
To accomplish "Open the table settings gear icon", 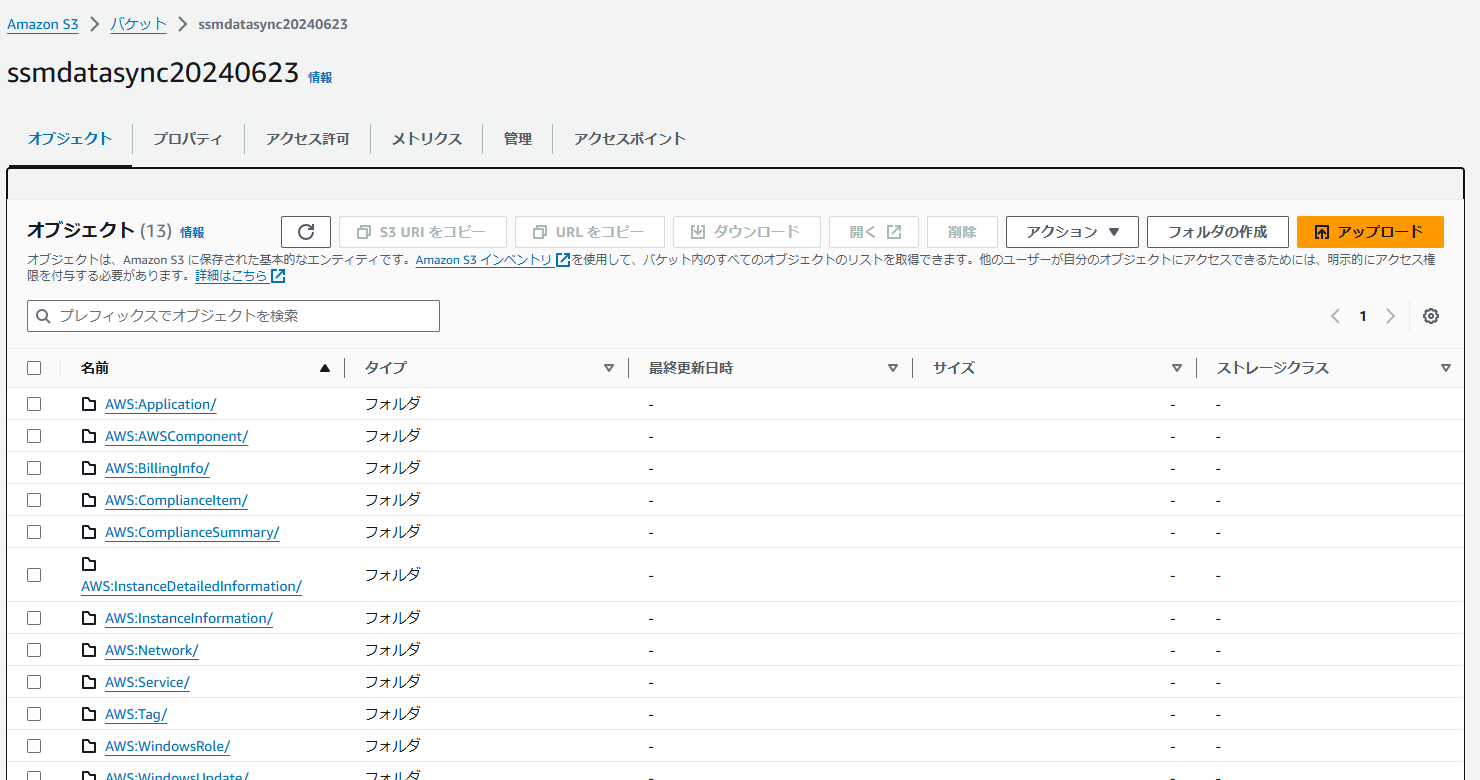I will click(x=1431, y=316).
